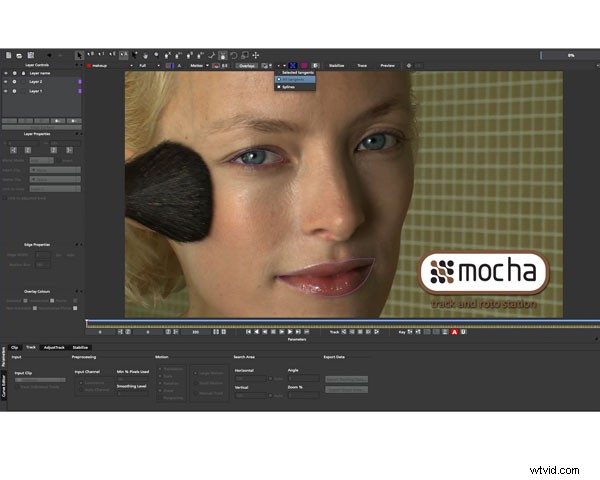Viewport: 600px width, 480px height.
Task: Select Layer 1 in the layer list
Action: [x=40, y=91]
